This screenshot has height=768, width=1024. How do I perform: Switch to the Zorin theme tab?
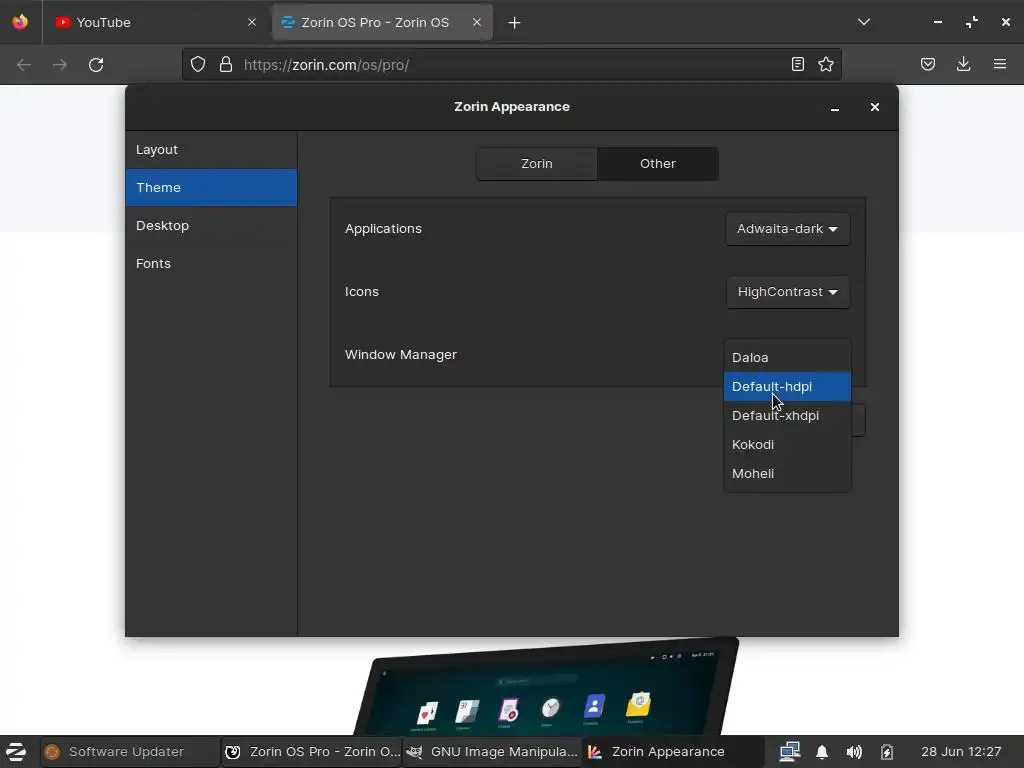tap(537, 163)
